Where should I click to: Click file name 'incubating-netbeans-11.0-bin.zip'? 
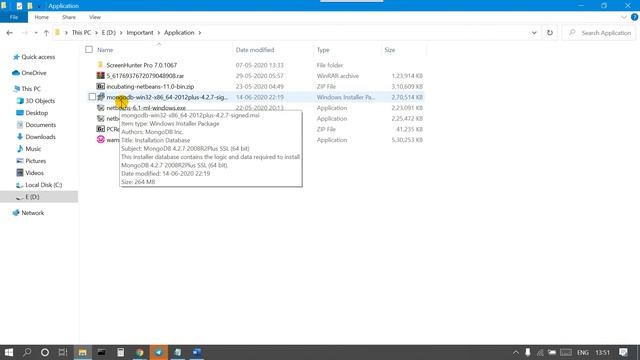[150, 87]
